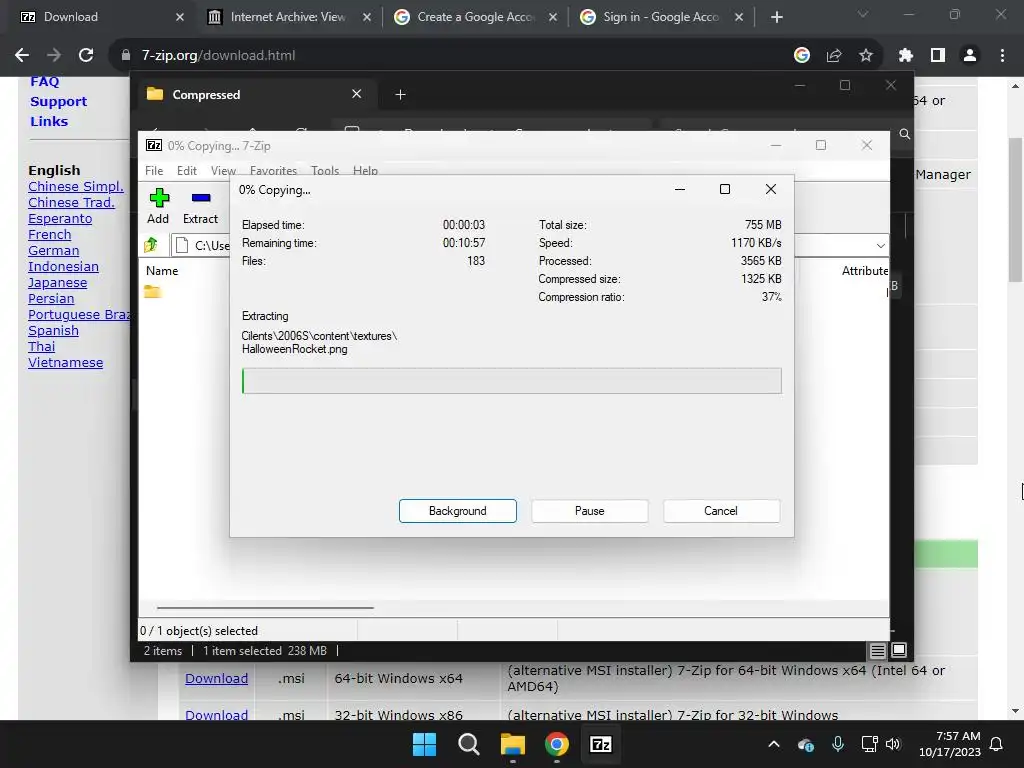Open Windows taskbar search
Image resolution: width=1024 pixels, height=768 pixels.
coord(468,744)
